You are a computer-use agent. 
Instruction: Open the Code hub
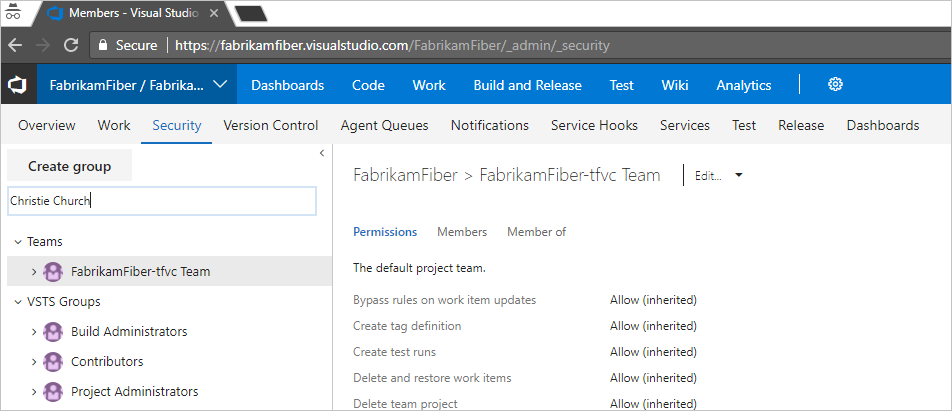(369, 85)
